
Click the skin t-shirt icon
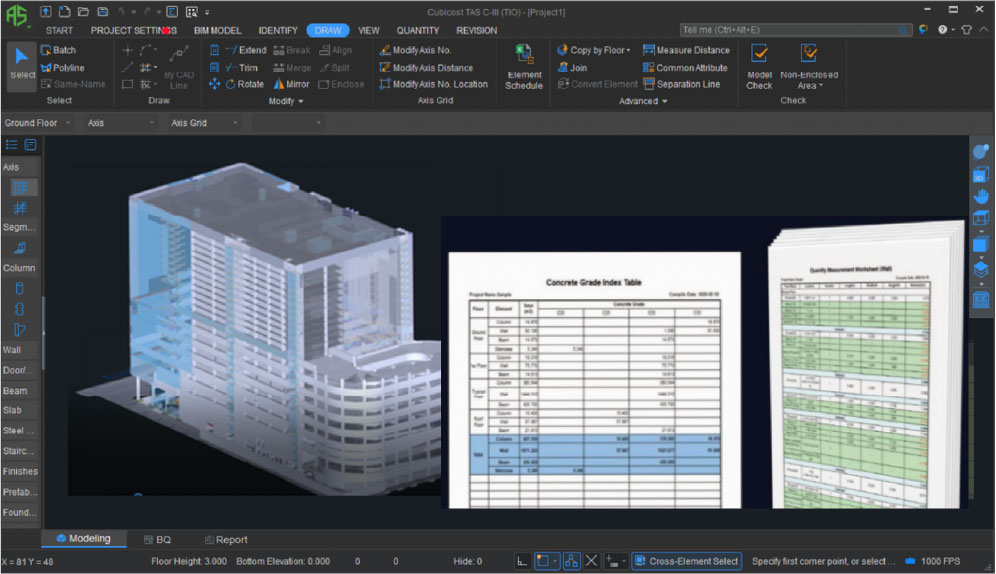(x=967, y=30)
